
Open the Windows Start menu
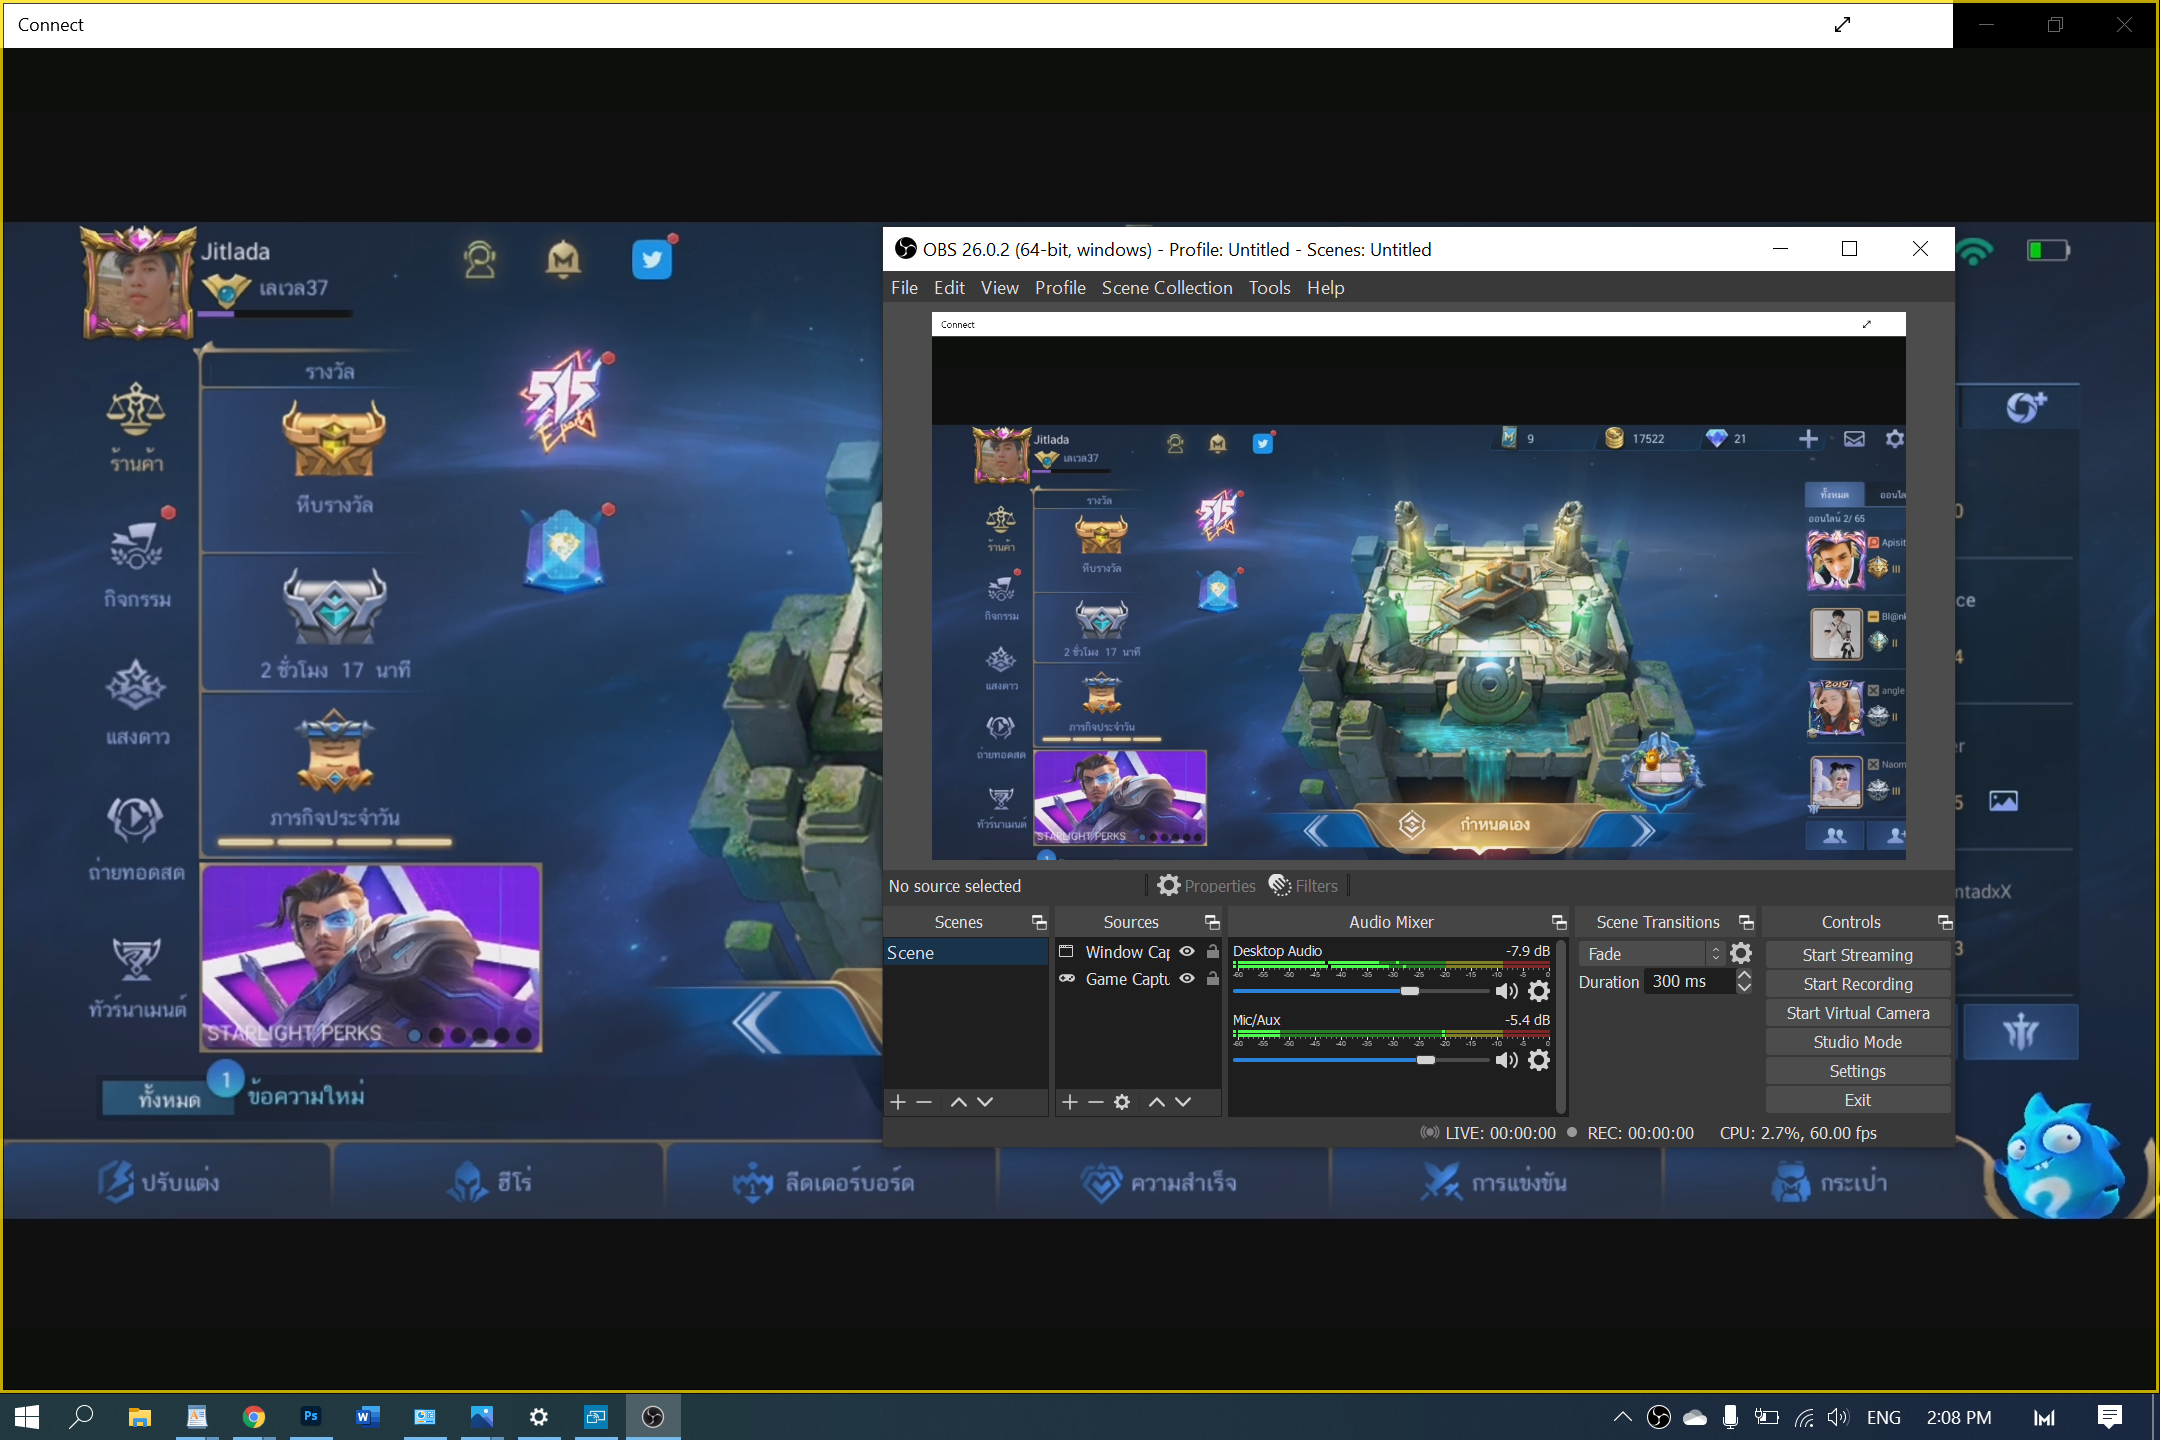click(27, 1417)
